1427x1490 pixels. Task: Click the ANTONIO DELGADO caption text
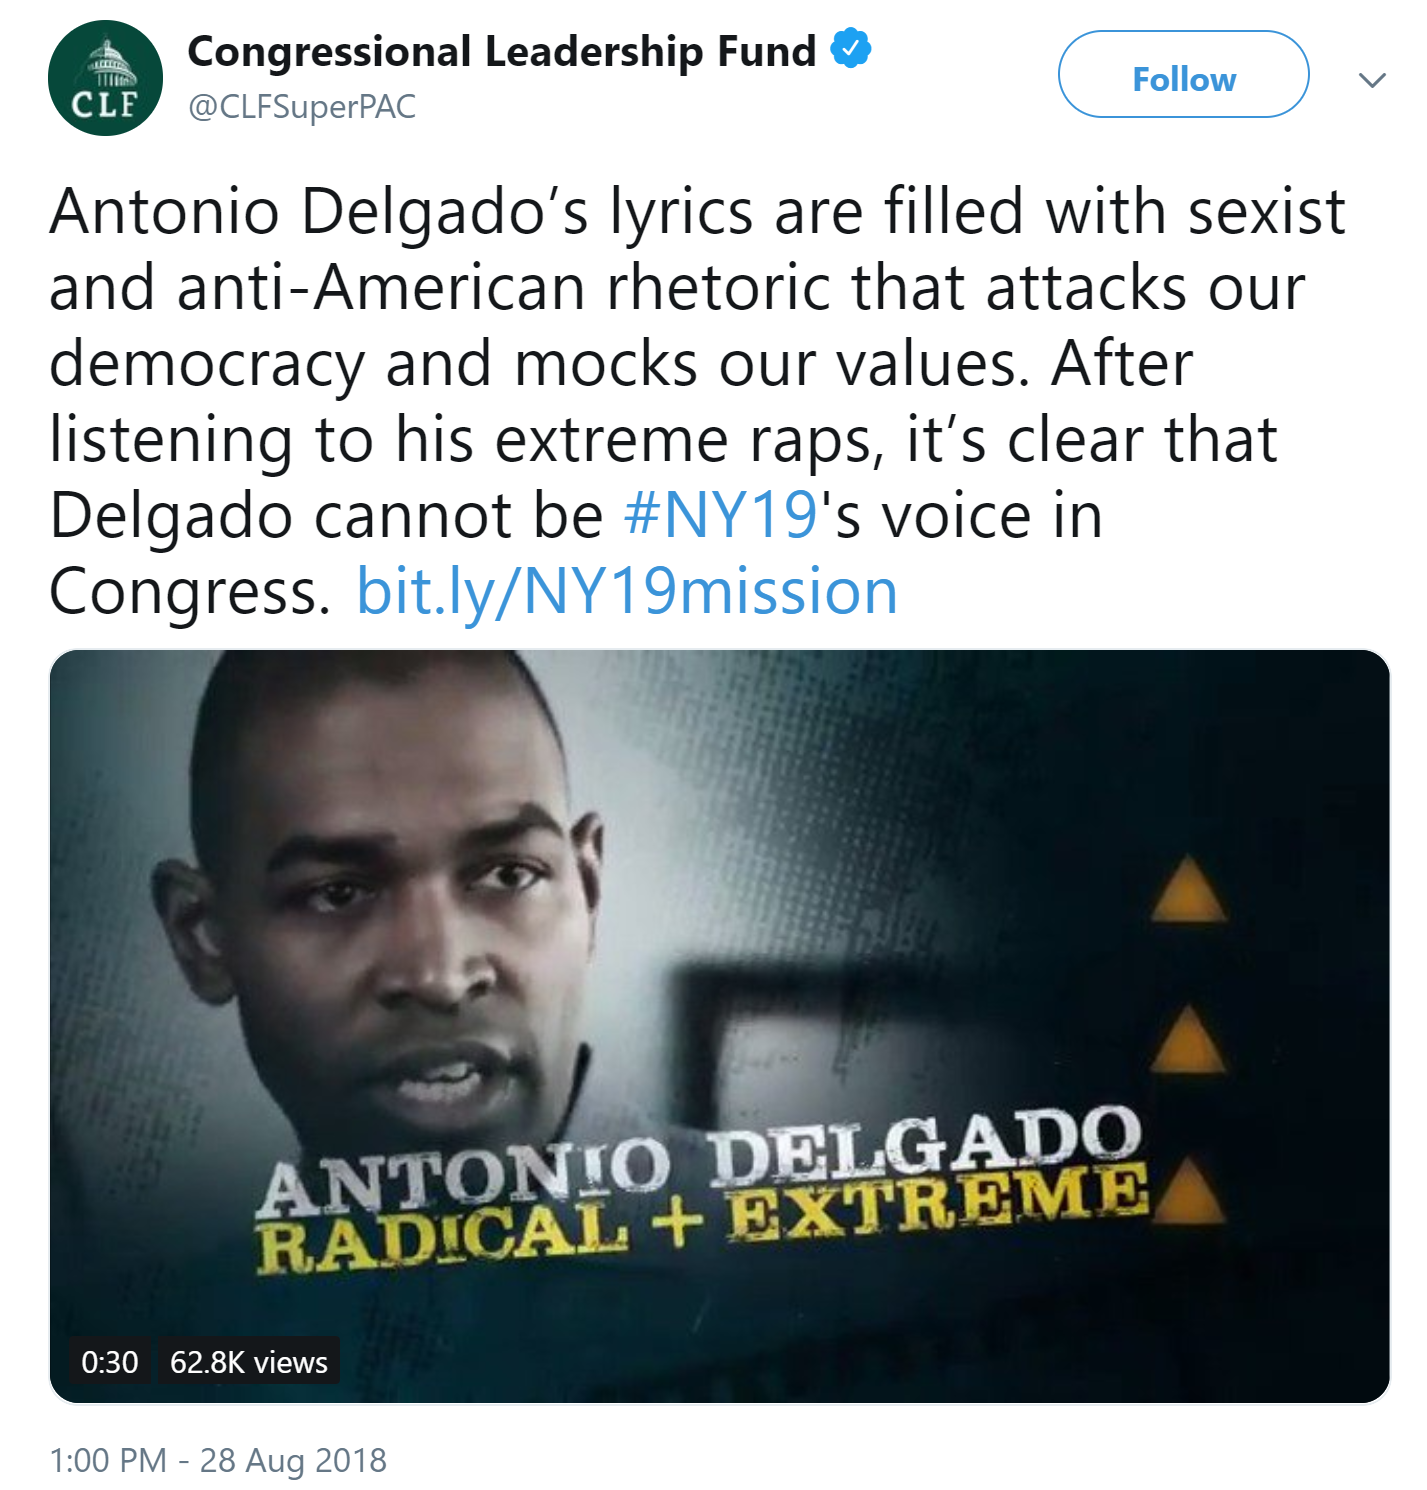[700, 1160]
